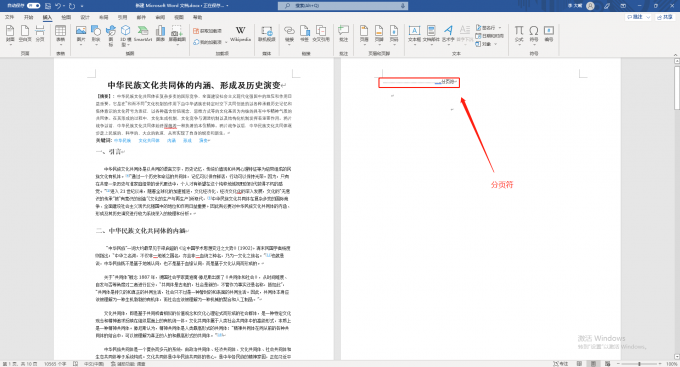680x367 pixels.
Task: Insert a new 批注 (Comment) from the ribbon
Action: 343,34
